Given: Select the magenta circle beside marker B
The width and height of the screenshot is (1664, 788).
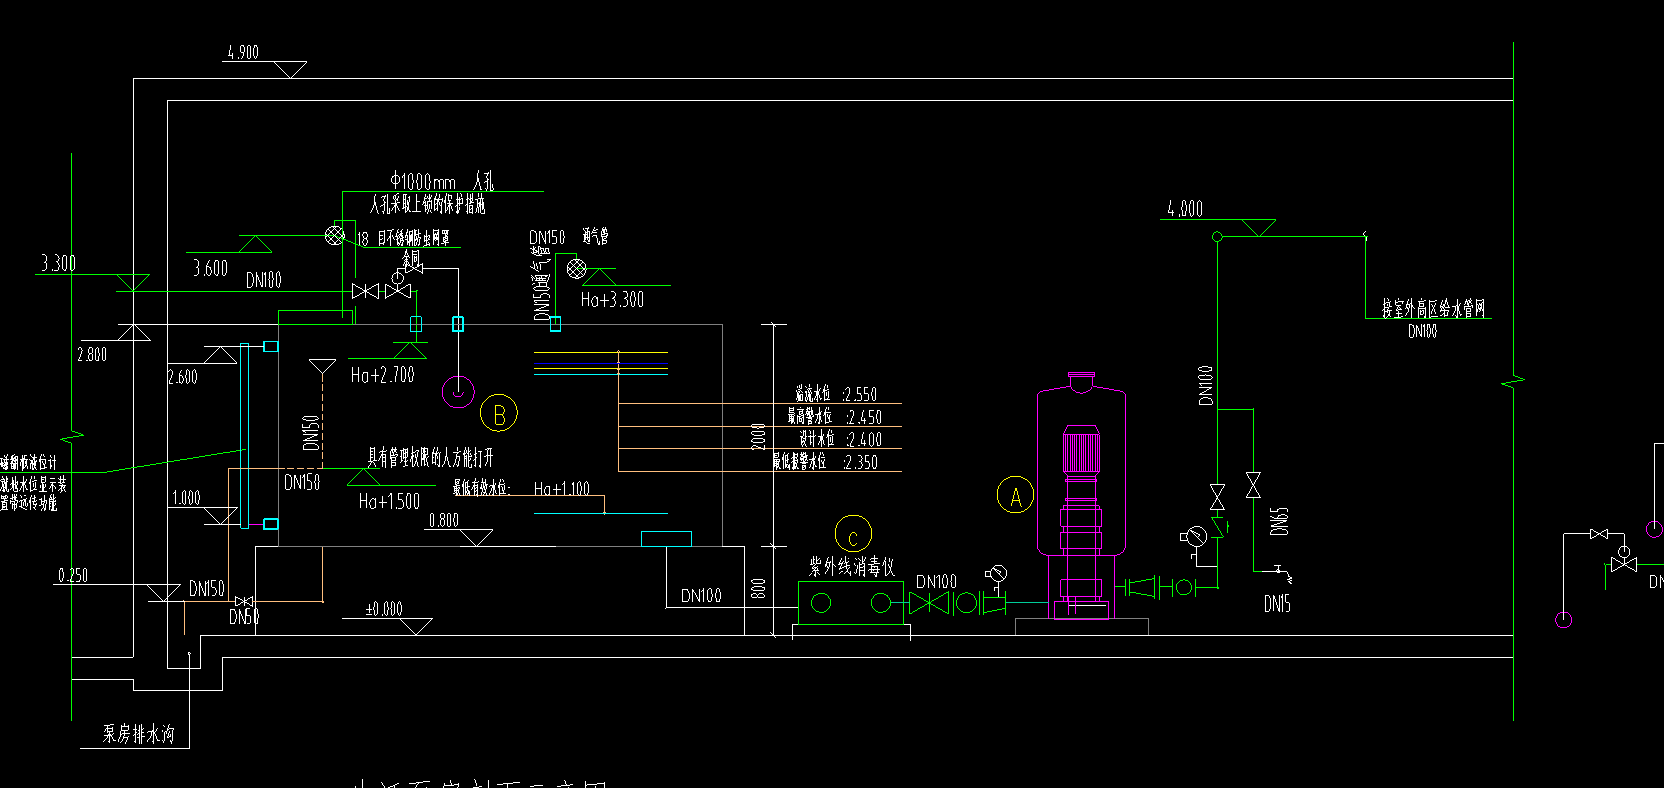Looking at the screenshot, I should 458,391.
